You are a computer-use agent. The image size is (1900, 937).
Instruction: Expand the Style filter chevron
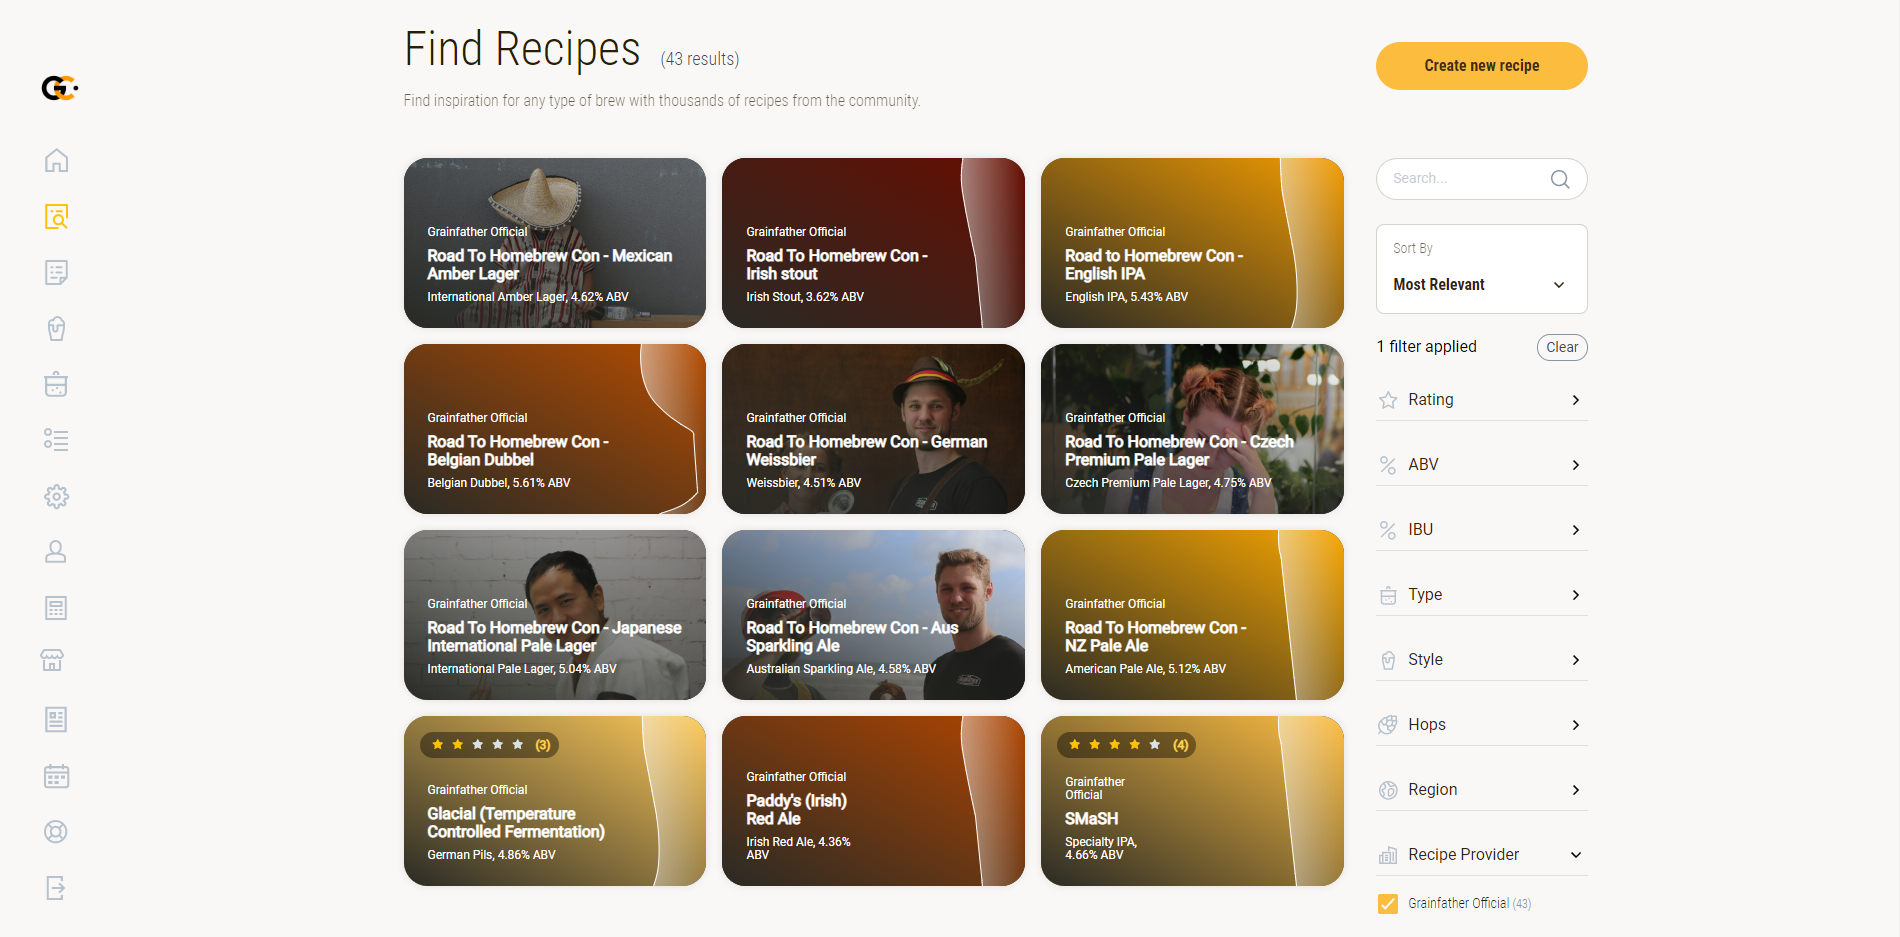click(x=1576, y=660)
